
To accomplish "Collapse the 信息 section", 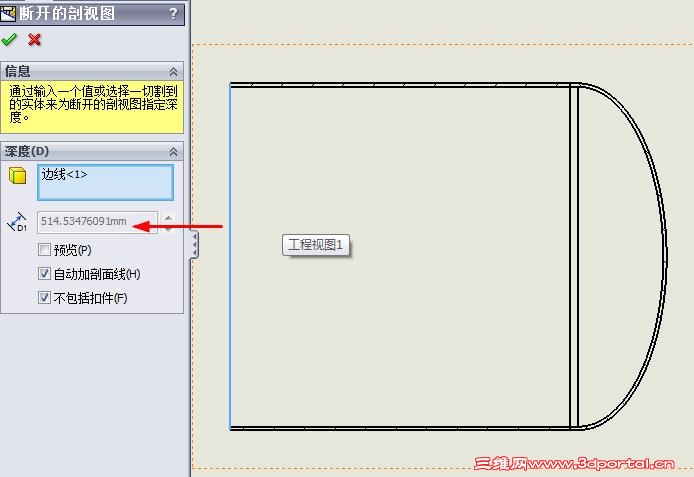I will click(173, 71).
